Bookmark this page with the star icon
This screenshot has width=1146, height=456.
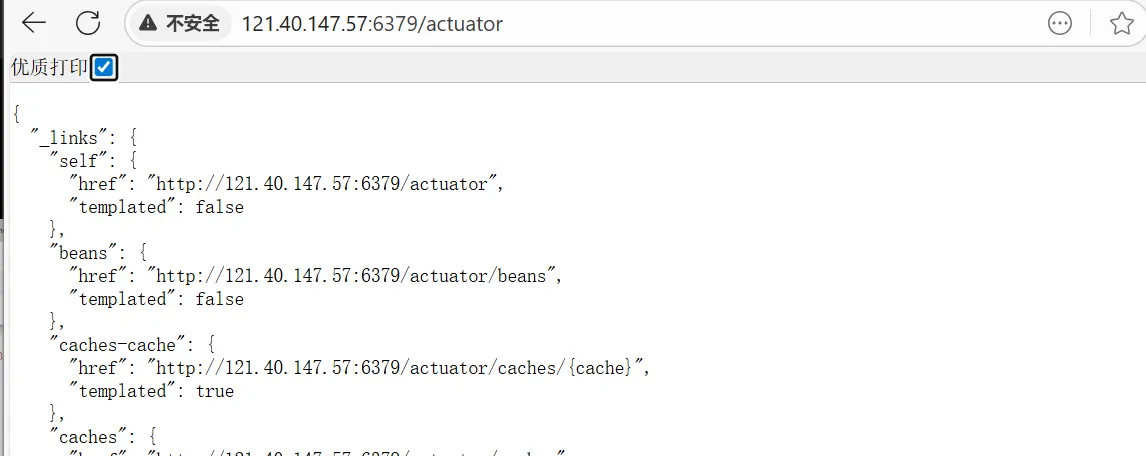(x=1121, y=24)
